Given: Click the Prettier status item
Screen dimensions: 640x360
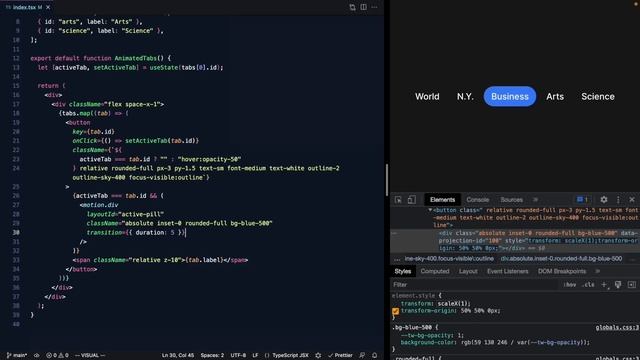Looking at the screenshot, I should click(x=340, y=356).
